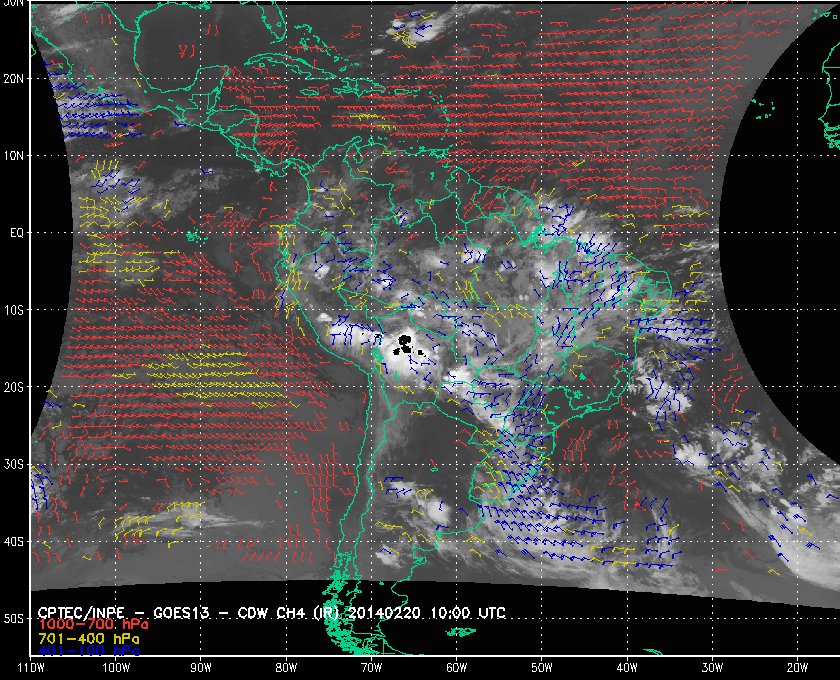This screenshot has width=840, height=680.
Task: Click the 110W longitude label
Action: coord(31,668)
